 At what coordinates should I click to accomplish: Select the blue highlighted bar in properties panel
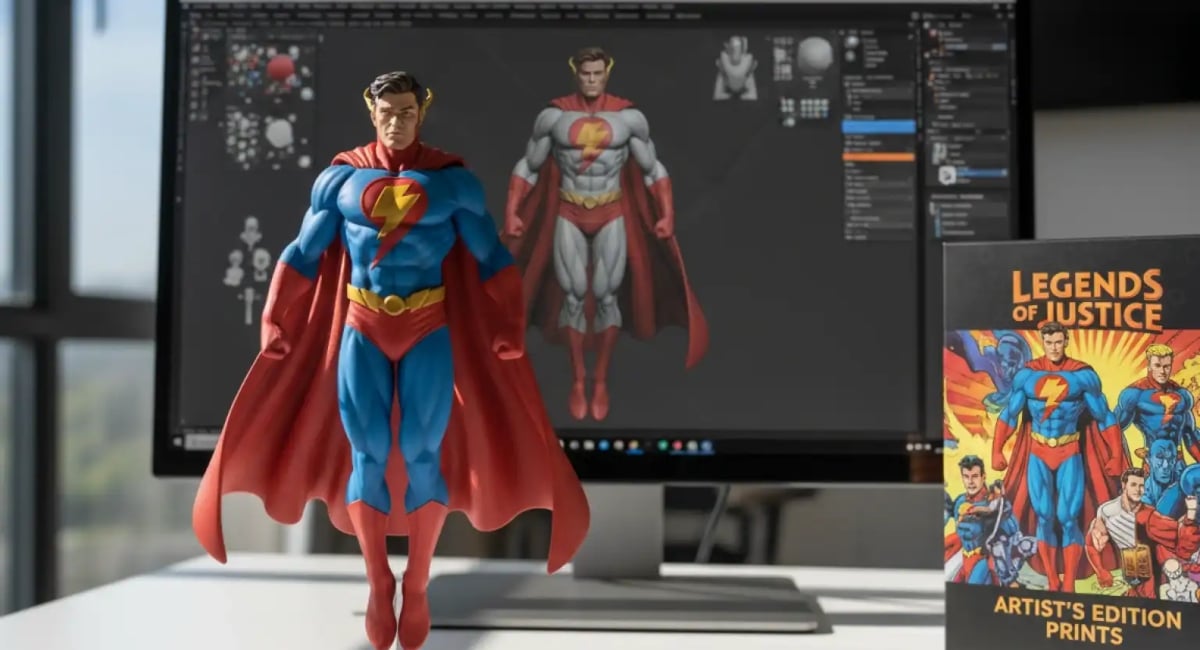[878, 127]
